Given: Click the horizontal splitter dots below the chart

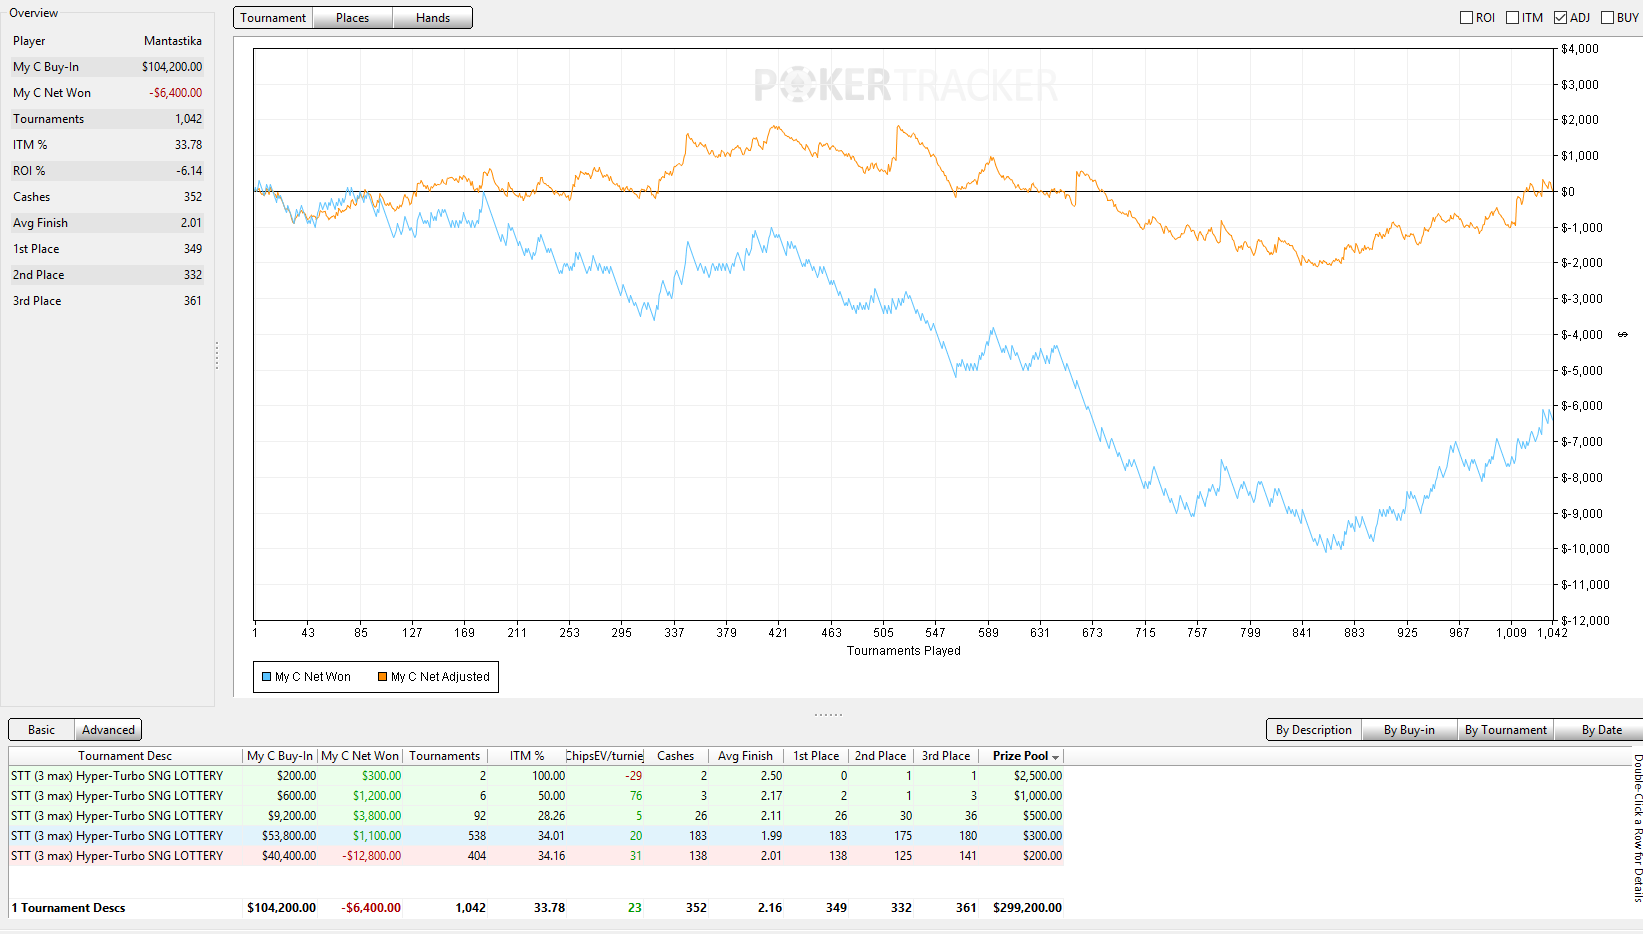Looking at the screenshot, I should click(828, 714).
